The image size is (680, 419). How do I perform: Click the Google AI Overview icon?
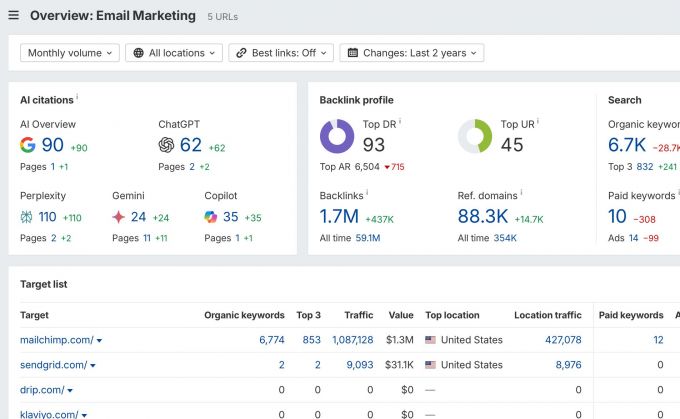(x=28, y=145)
